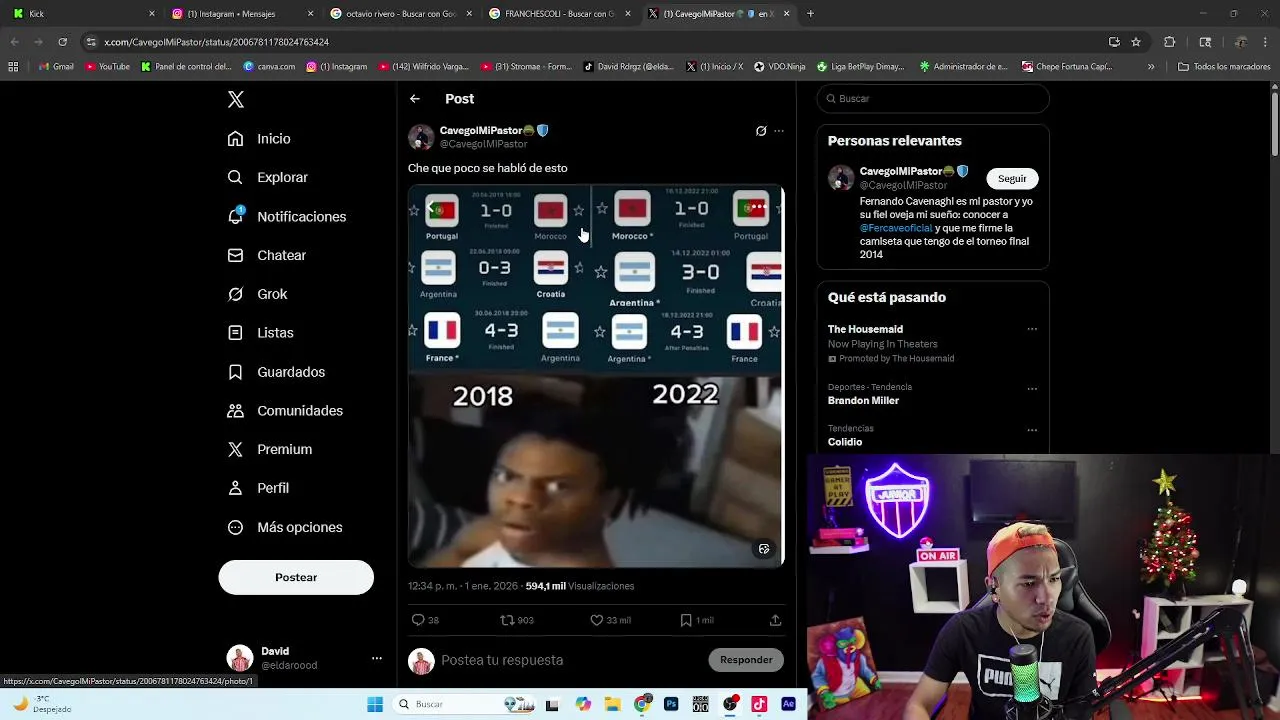Reload the page
Viewport: 1280px width, 720px height.
pos(62,42)
